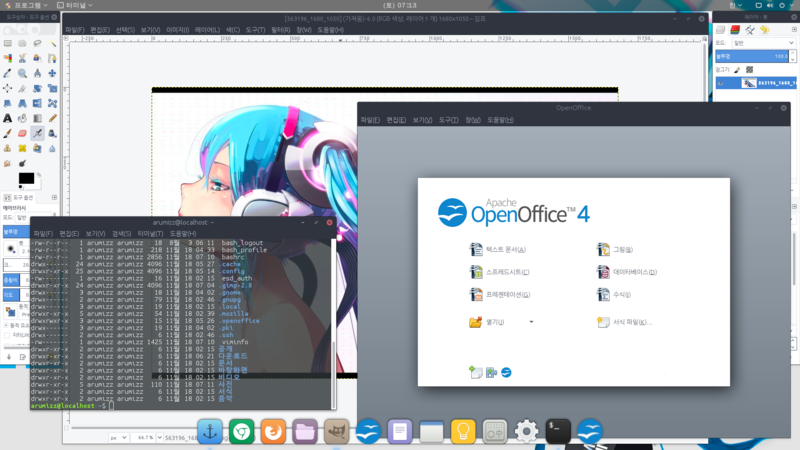The width and height of the screenshot is (800, 450).
Task: Click the add new extensions icon in OpenOffice
Action: pos(491,372)
